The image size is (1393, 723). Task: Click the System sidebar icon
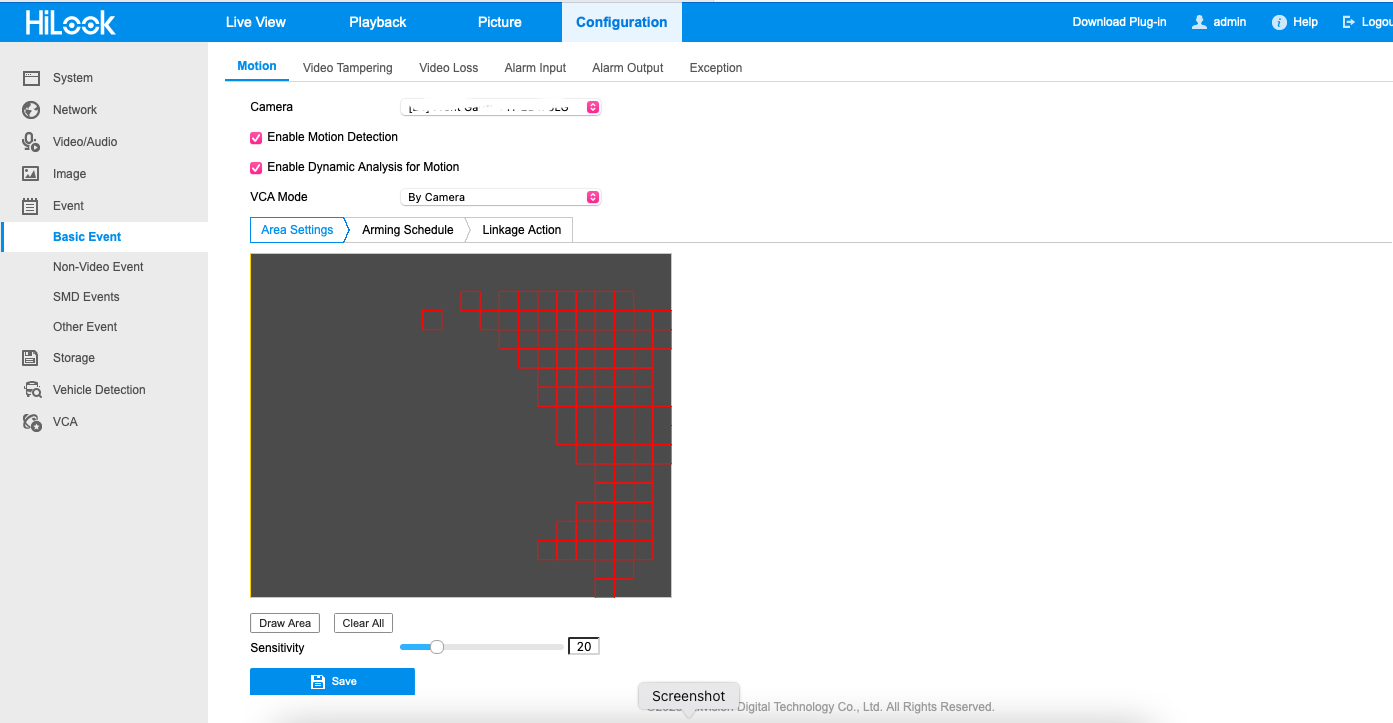coord(31,78)
